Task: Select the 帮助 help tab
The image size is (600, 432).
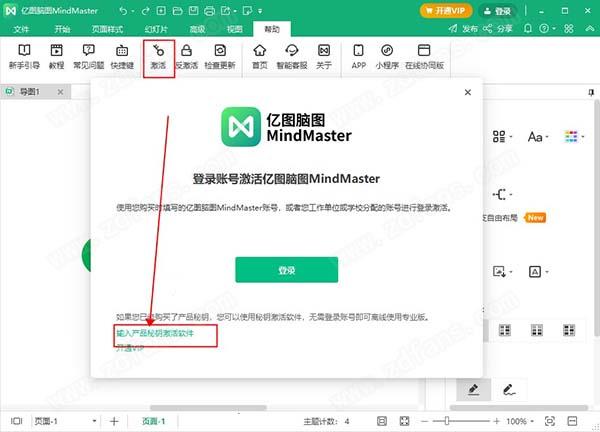Action: click(x=272, y=29)
